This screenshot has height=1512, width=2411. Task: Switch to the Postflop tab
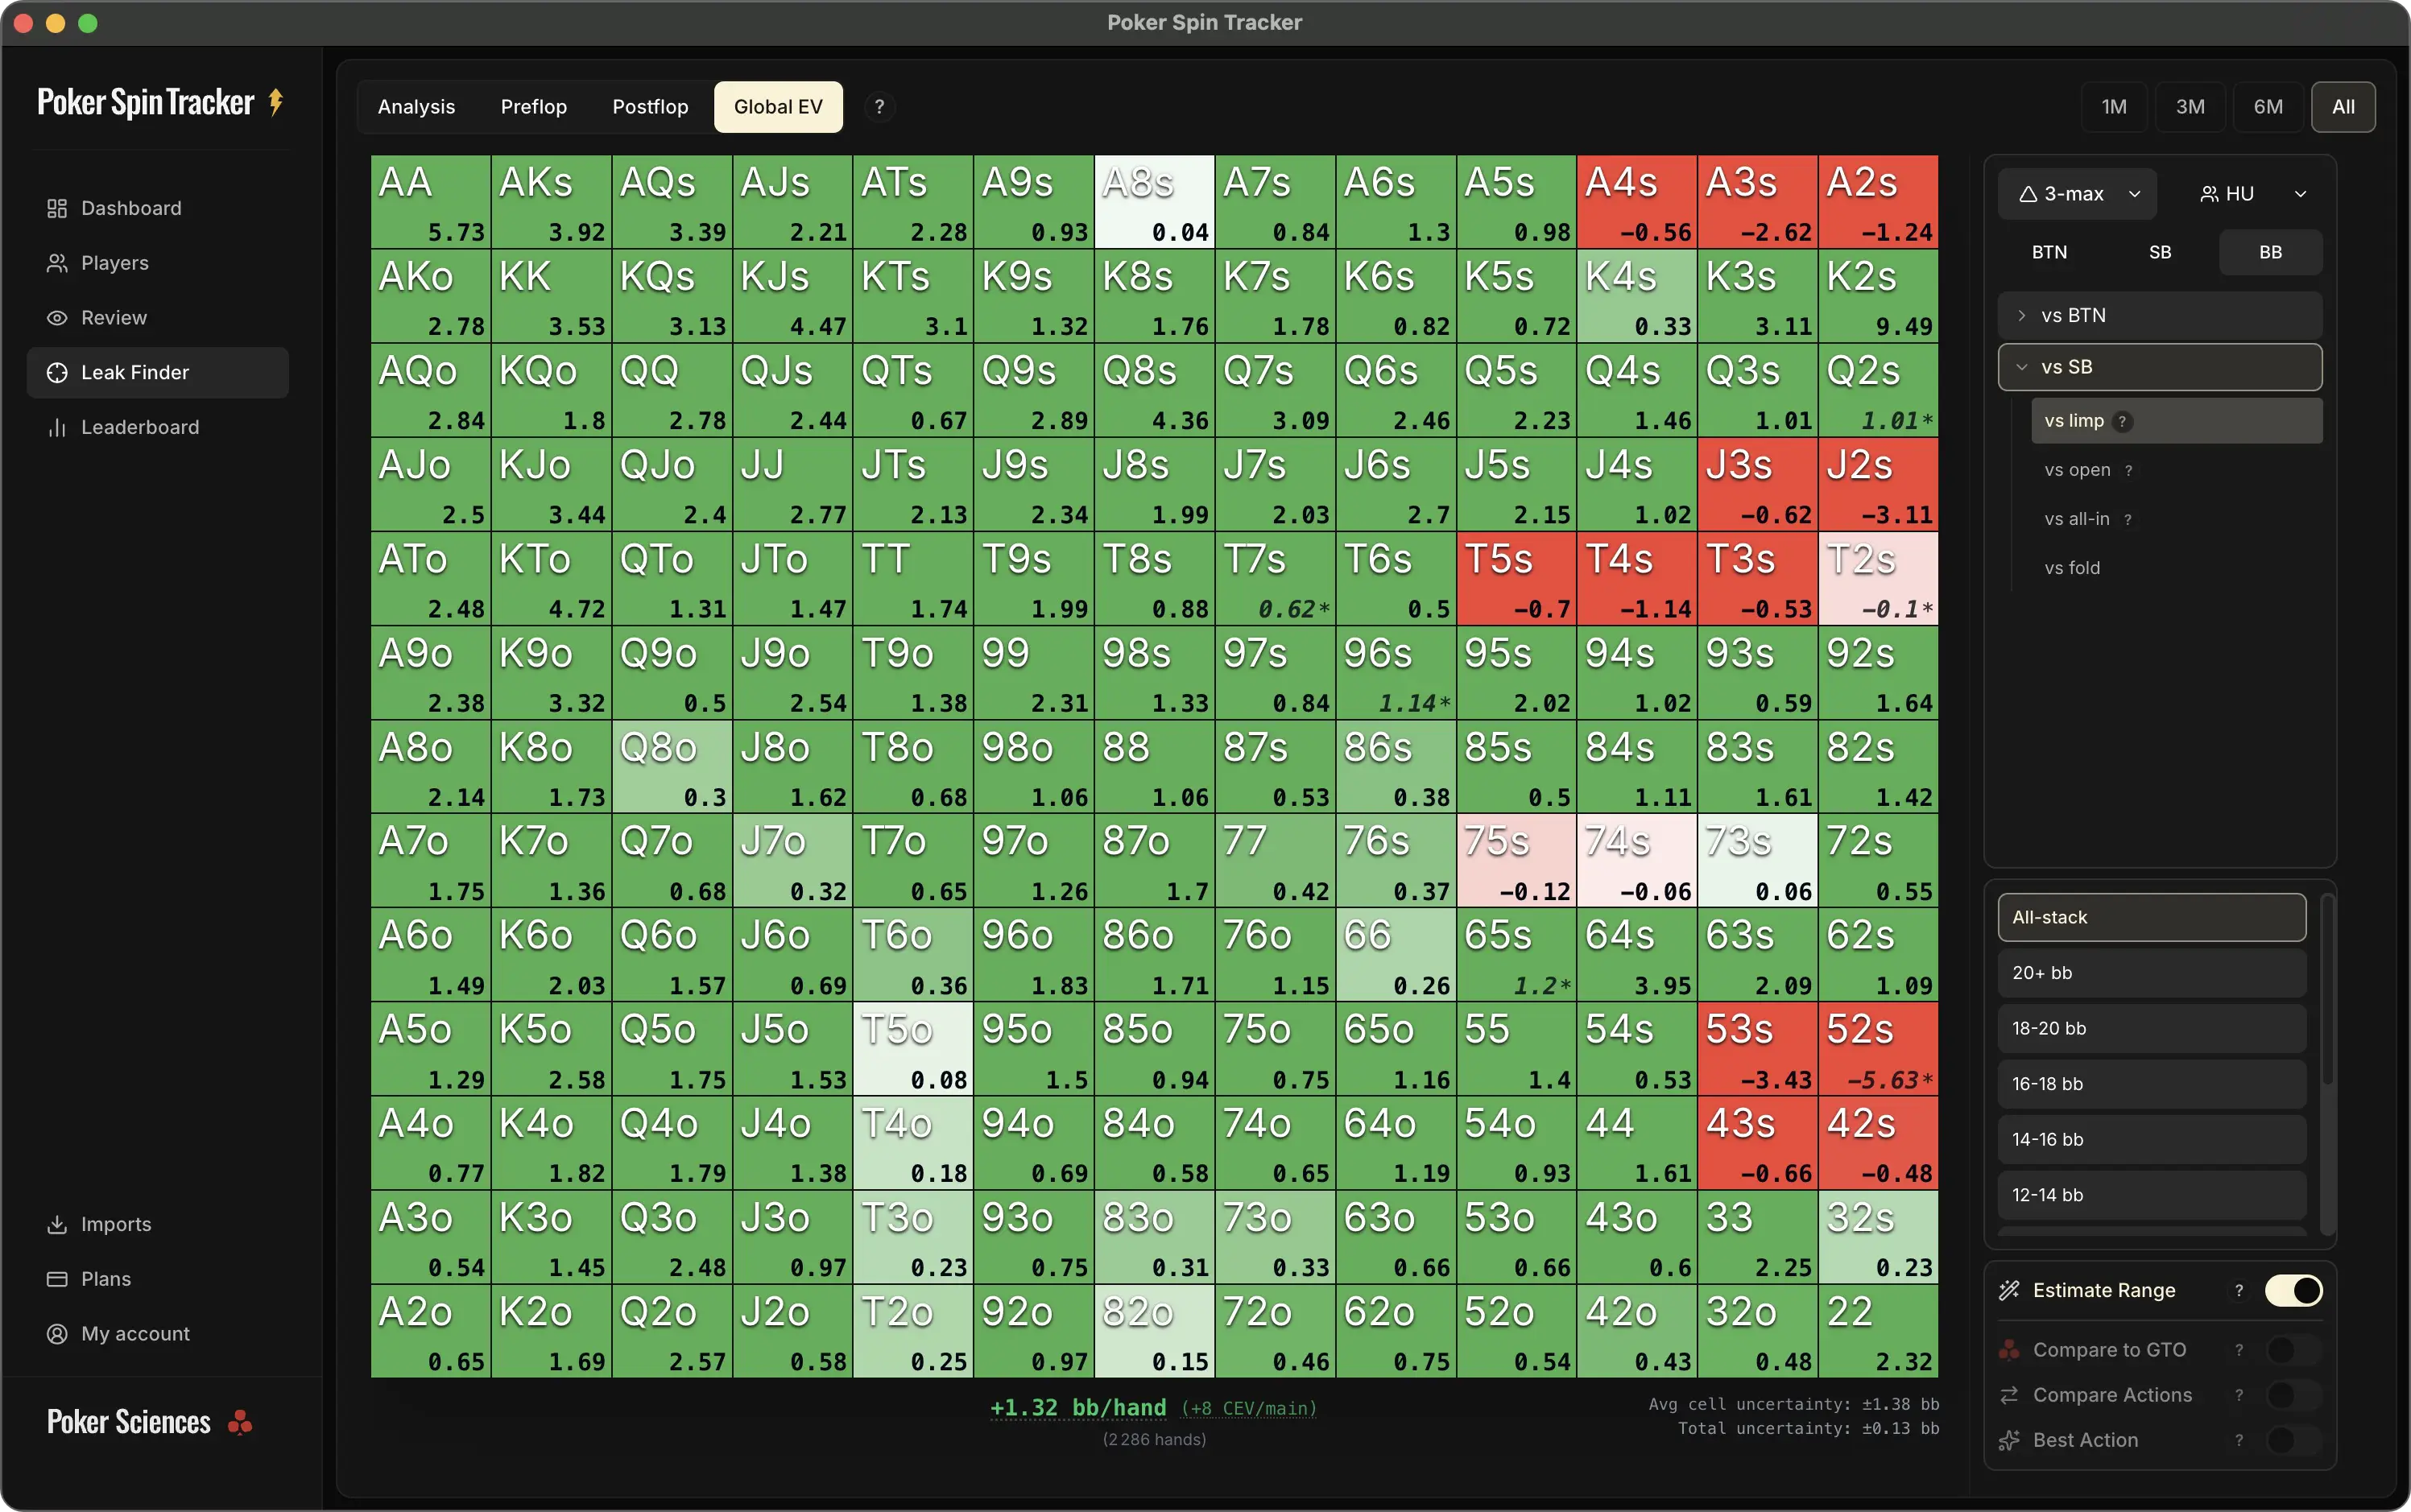pos(650,107)
